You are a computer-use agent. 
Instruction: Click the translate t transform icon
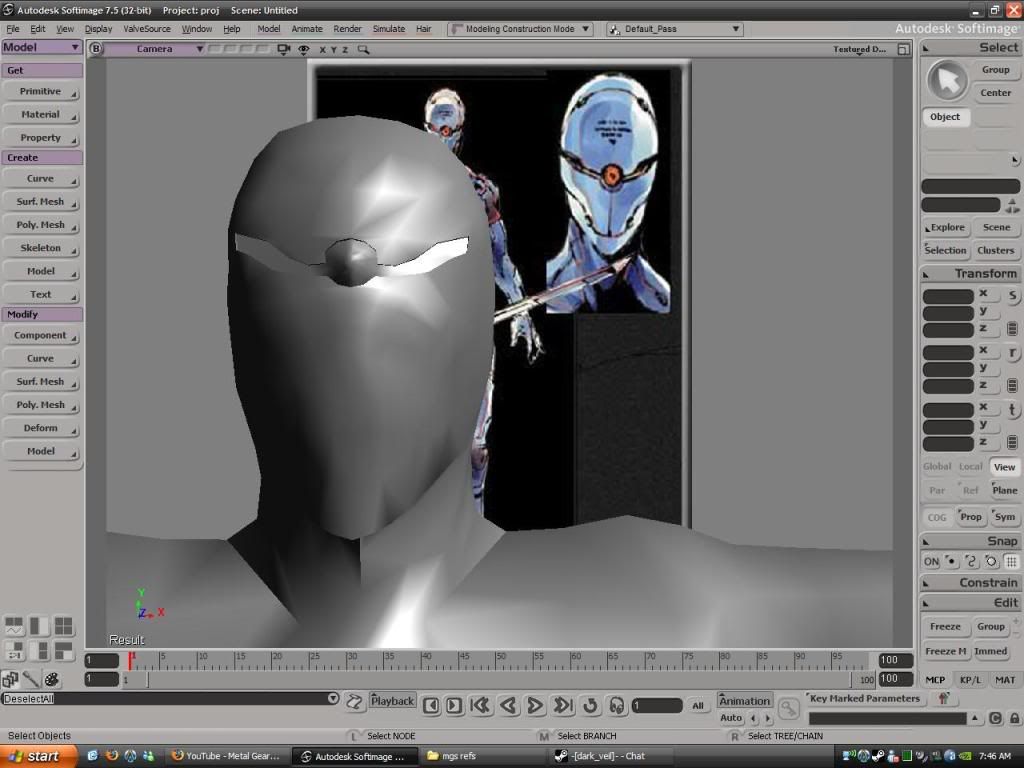click(x=1012, y=410)
